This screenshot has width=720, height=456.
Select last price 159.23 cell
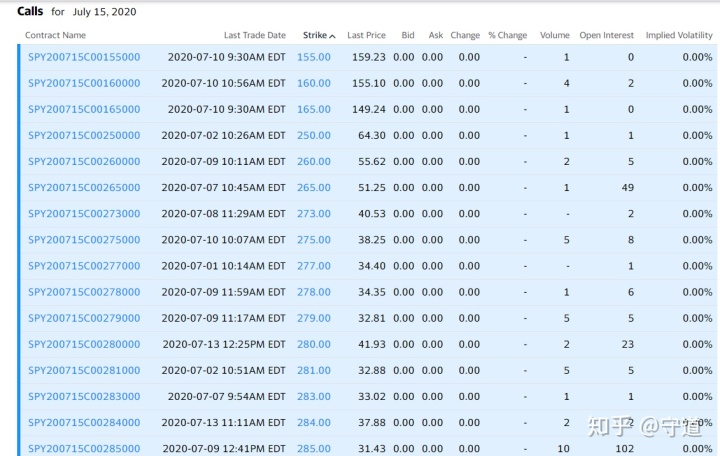369,57
